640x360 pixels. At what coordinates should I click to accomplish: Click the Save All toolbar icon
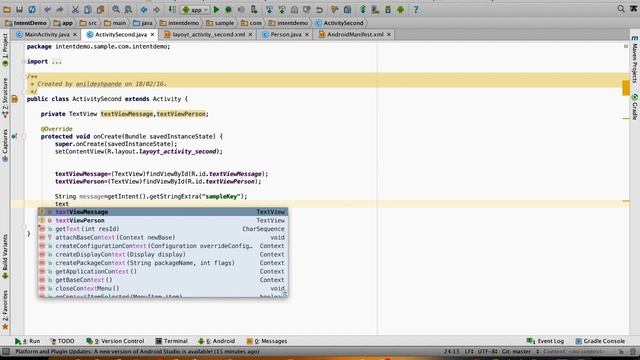pyautogui.click(x=19, y=9)
